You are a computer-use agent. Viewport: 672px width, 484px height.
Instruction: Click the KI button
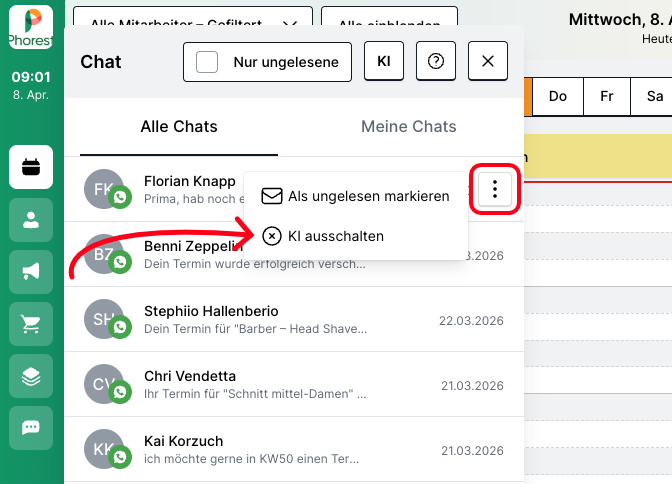383,61
